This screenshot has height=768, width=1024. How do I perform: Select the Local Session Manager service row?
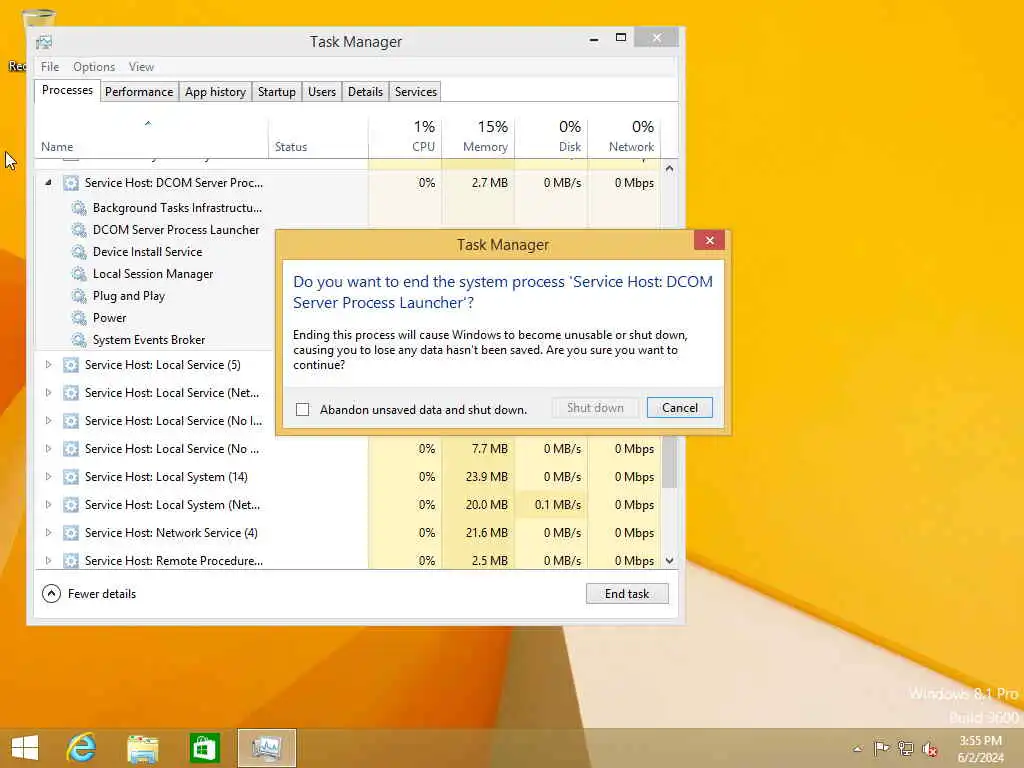155,274
